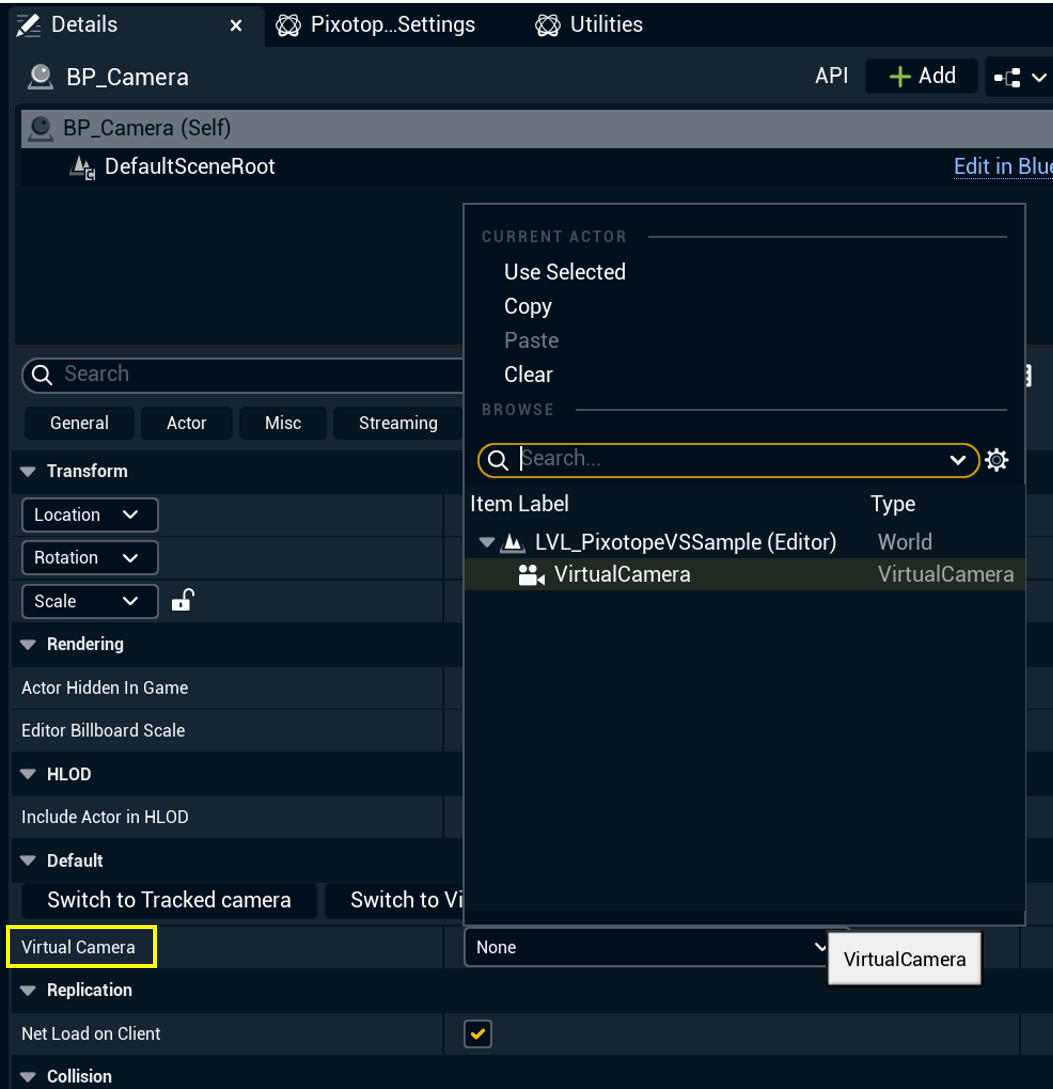Click the Pixotope Settings tab logo icon

pos(288,25)
